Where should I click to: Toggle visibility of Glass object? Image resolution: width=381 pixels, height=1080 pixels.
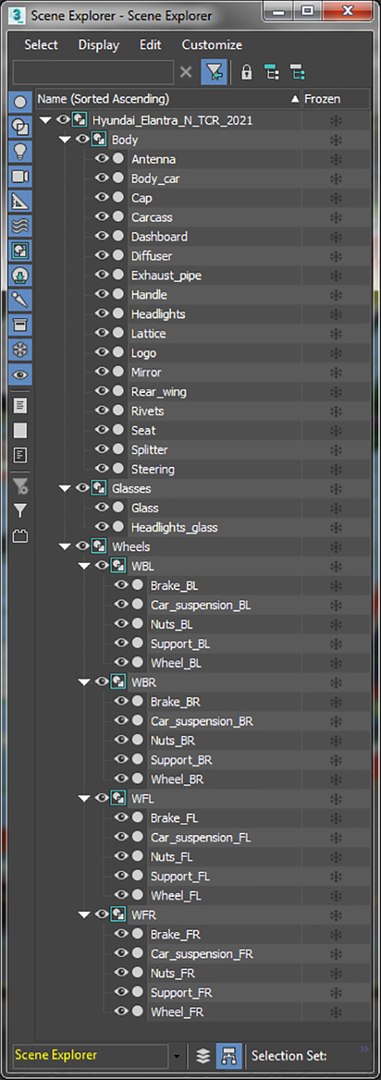click(x=102, y=508)
